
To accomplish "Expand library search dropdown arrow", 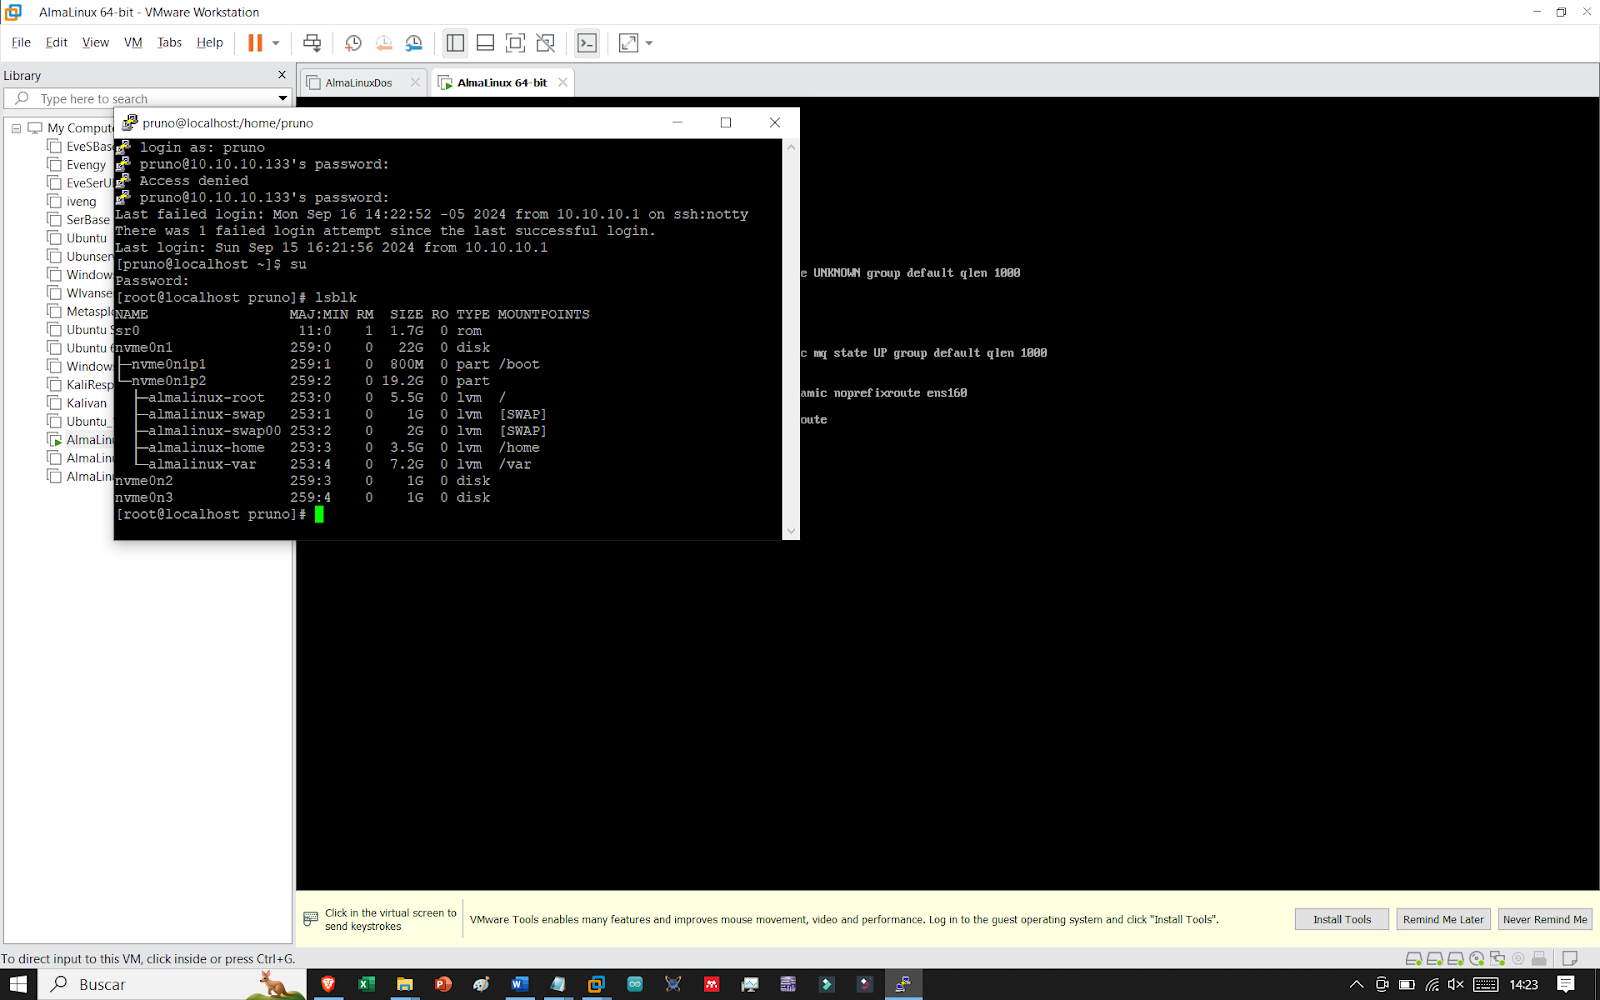I will pos(283,98).
